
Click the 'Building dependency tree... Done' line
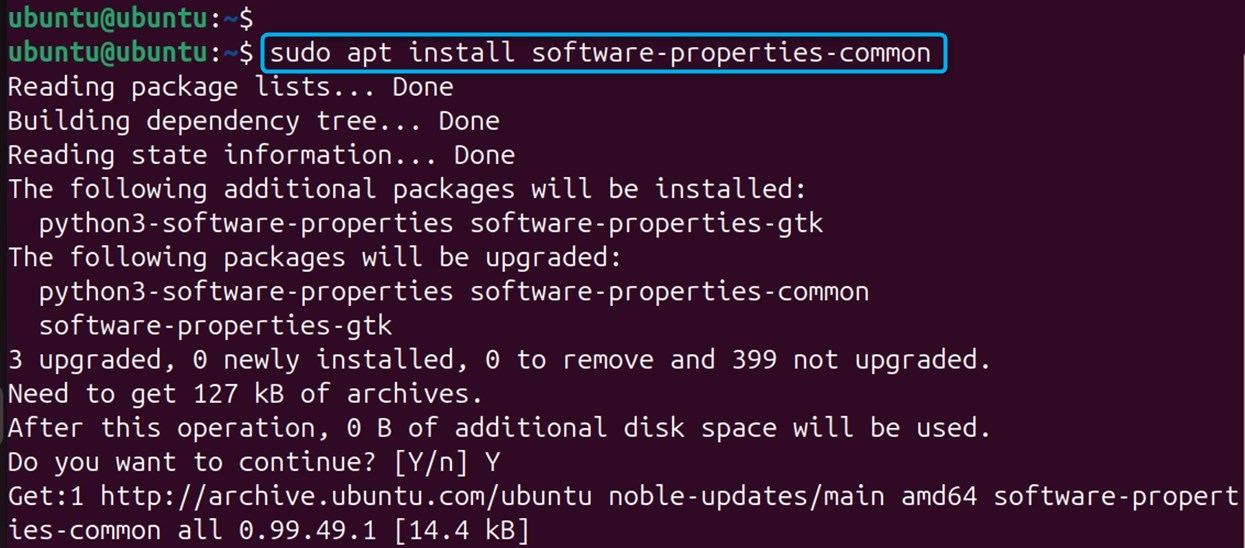[253, 122]
